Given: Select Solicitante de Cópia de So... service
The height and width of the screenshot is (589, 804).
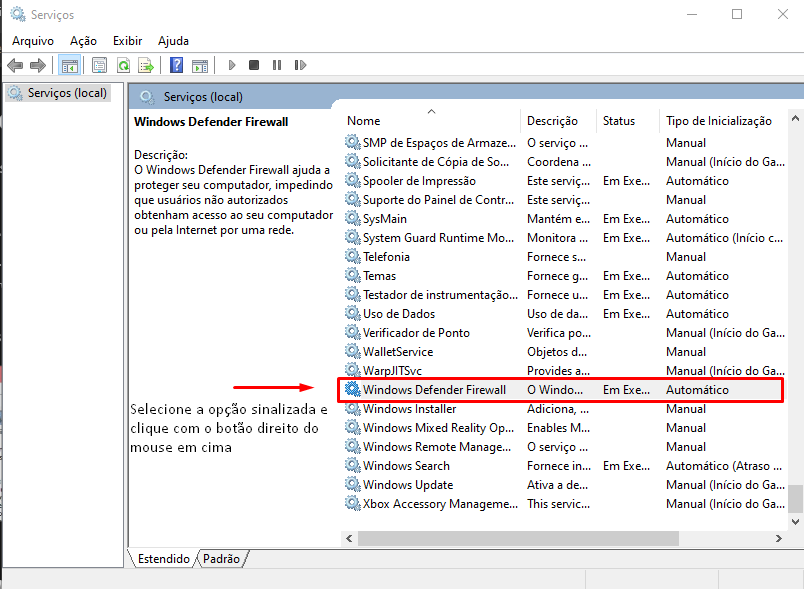Looking at the screenshot, I should point(436,162).
